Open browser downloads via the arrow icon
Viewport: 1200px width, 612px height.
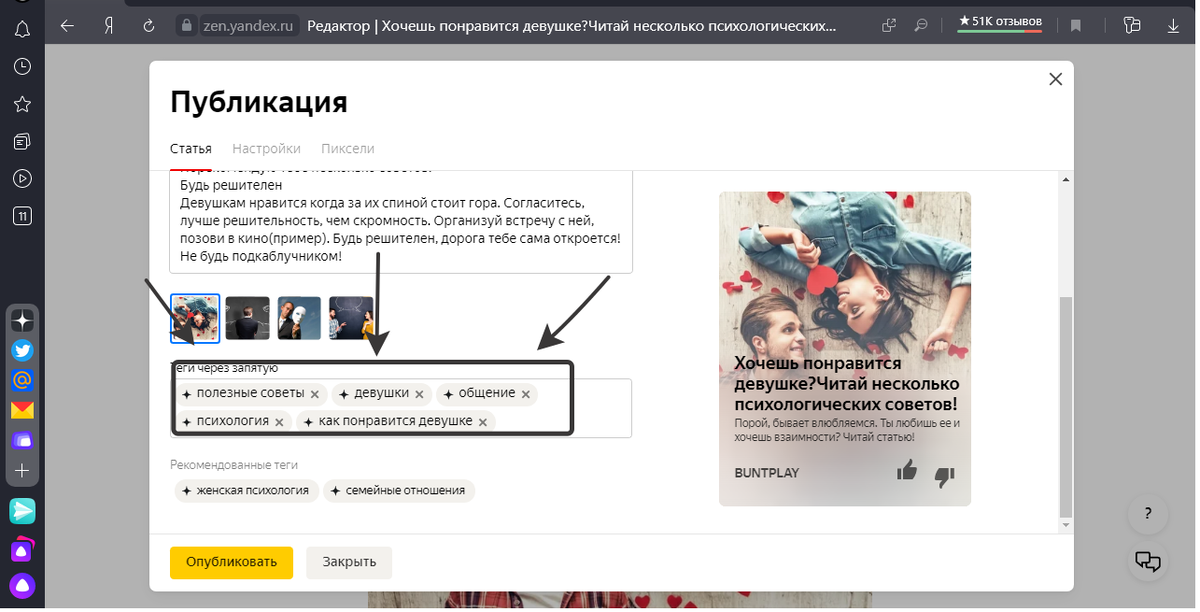coord(1172,25)
